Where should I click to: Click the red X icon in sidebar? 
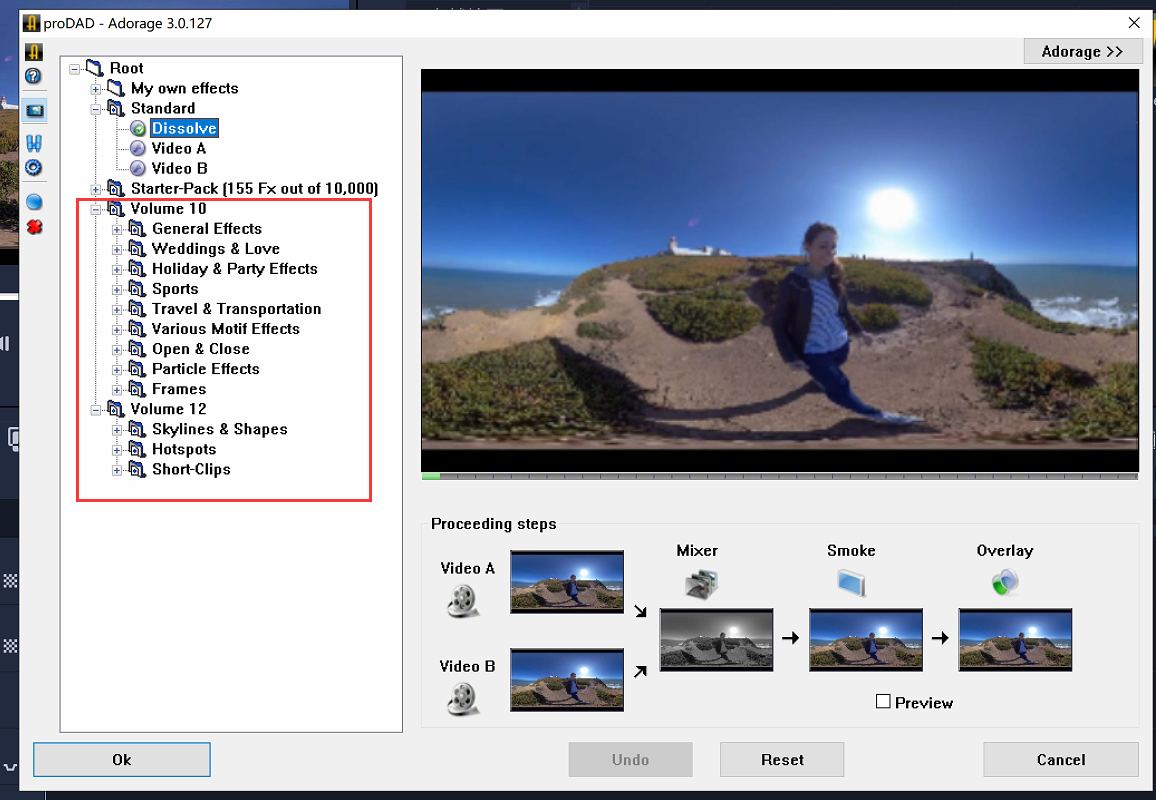click(34, 227)
